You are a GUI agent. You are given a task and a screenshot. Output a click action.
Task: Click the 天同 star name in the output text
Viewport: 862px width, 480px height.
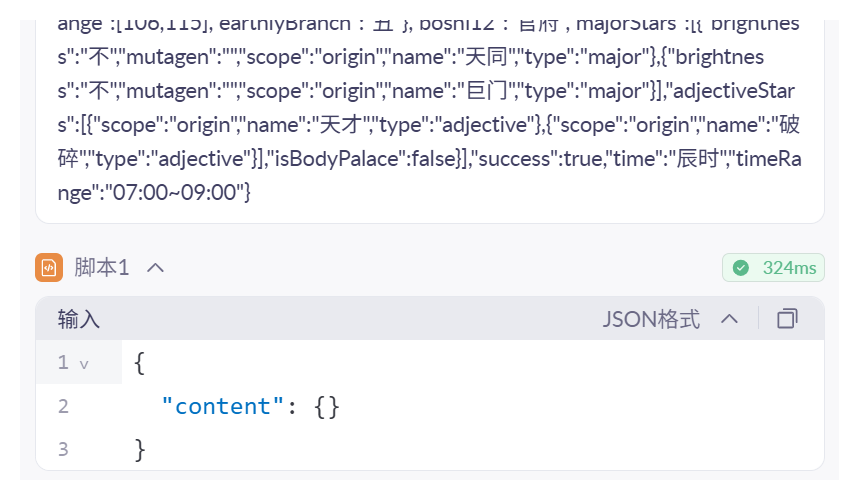pos(477,57)
